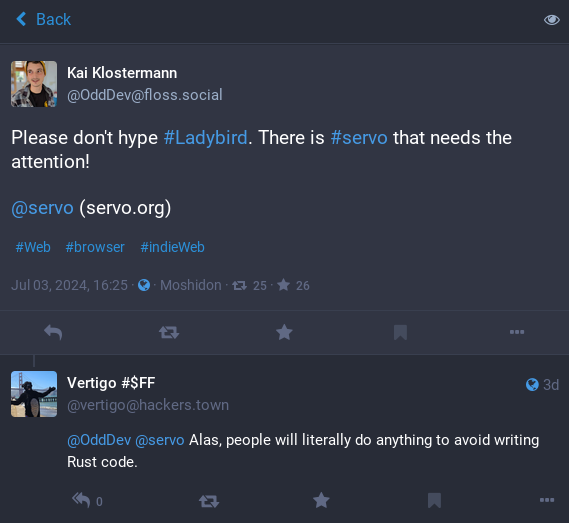Boost Kai Klostermann's post
Viewport: 569px width, 523px height.
(169, 332)
